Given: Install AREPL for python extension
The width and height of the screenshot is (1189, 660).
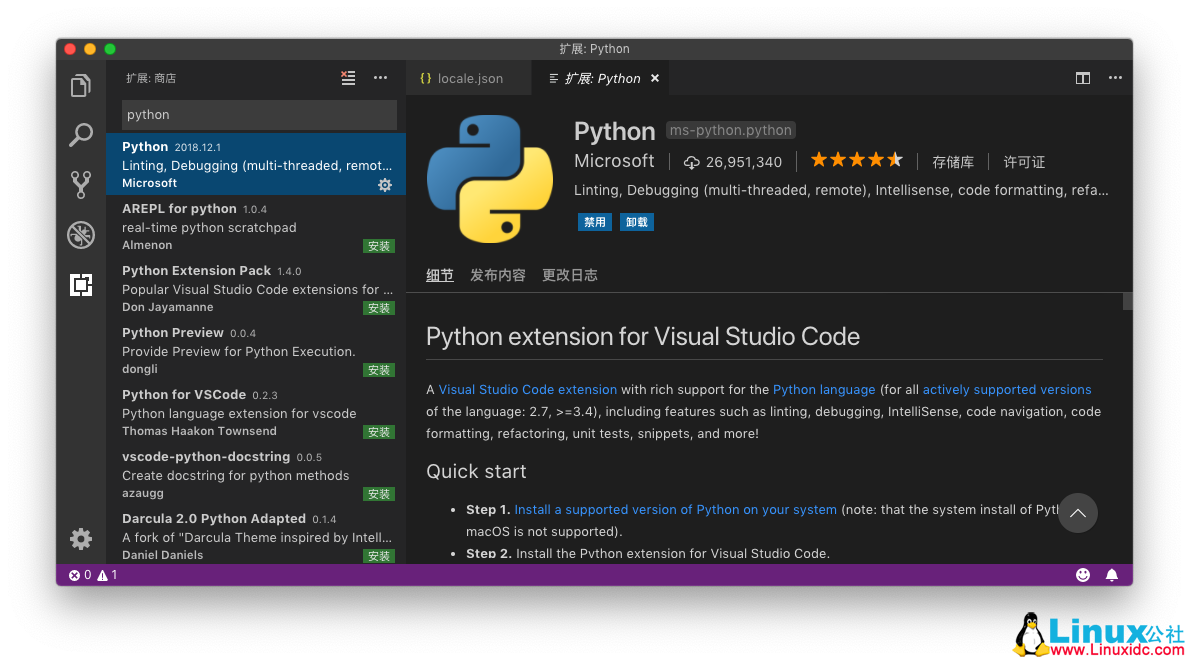Looking at the screenshot, I should [378, 246].
